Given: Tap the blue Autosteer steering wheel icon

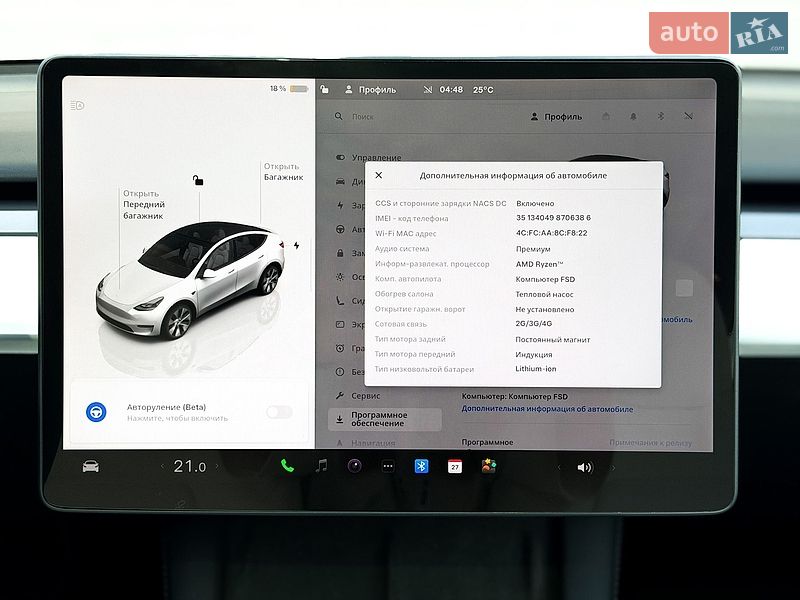Looking at the screenshot, I should click(96, 412).
